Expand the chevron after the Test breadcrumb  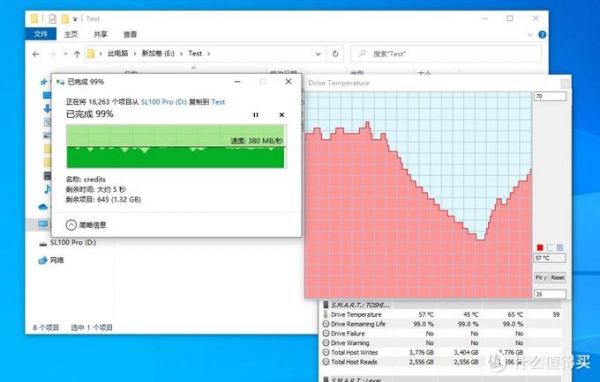(209, 54)
